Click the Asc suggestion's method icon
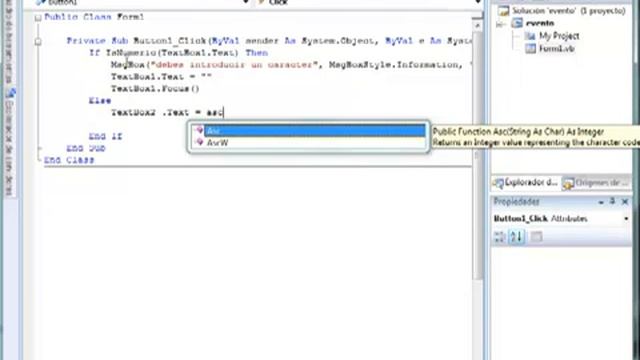Viewport: 640px width, 360px height. click(199, 130)
